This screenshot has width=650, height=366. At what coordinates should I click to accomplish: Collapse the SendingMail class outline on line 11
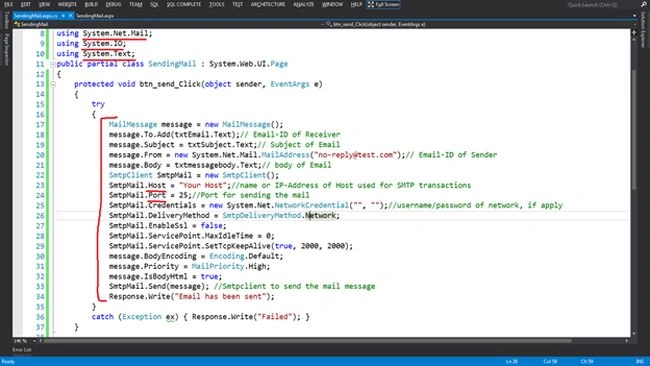point(53,64)
